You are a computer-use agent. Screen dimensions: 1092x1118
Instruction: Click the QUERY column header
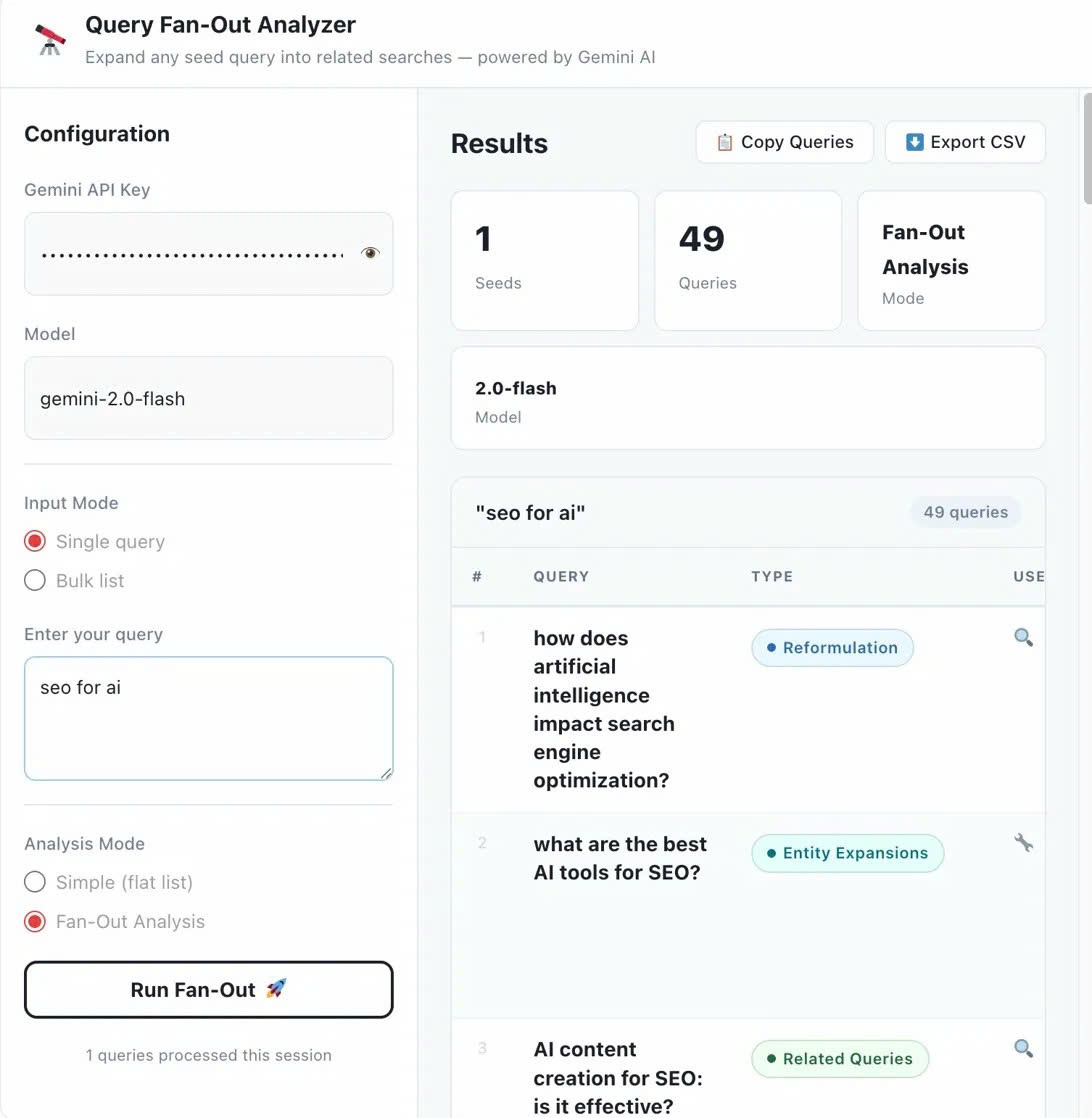click(561, 577)
